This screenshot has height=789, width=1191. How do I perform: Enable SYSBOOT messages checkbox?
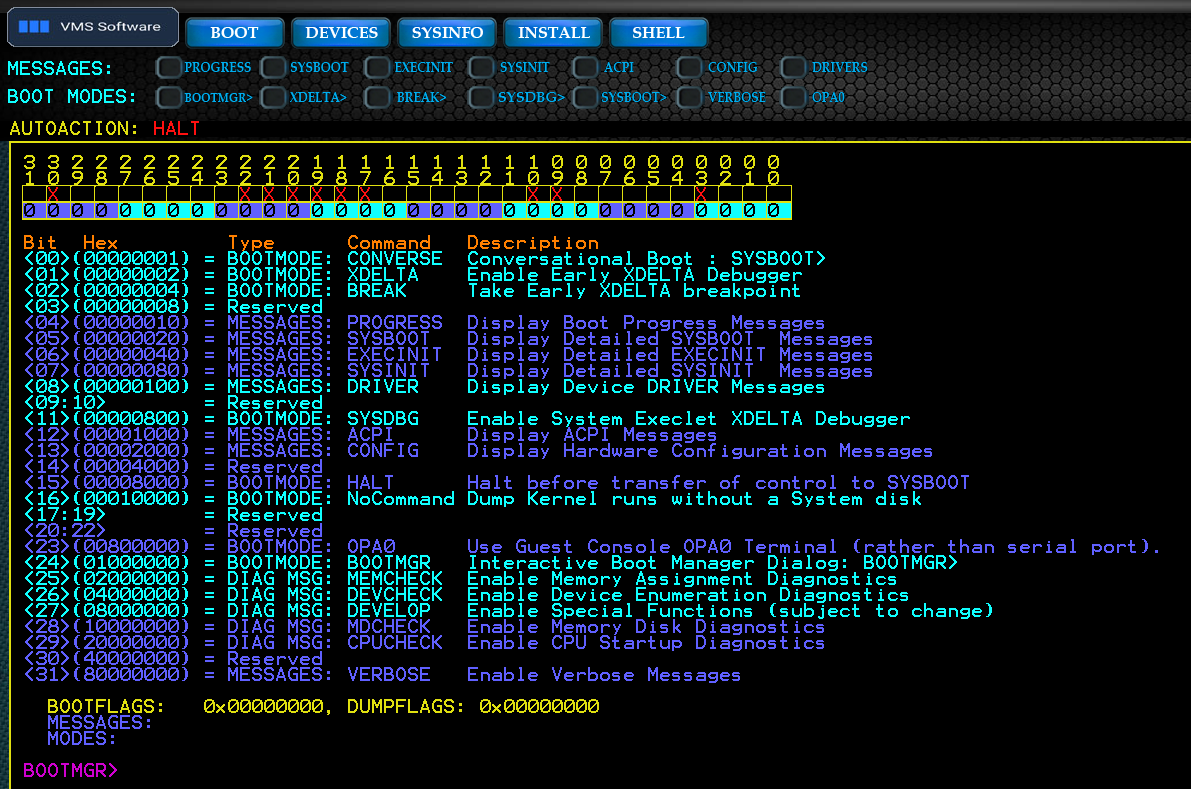273,68
